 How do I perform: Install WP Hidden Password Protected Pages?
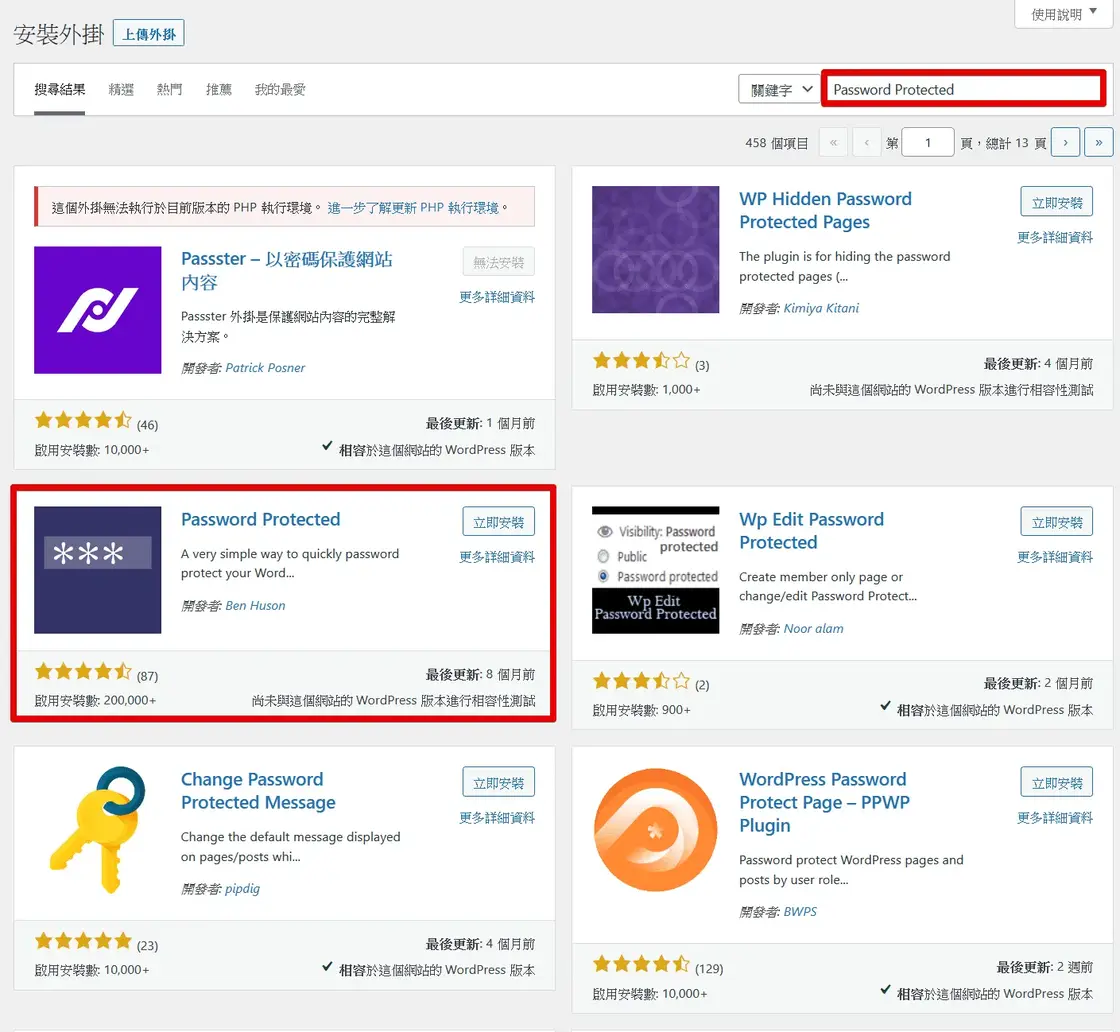[1056, 202]
